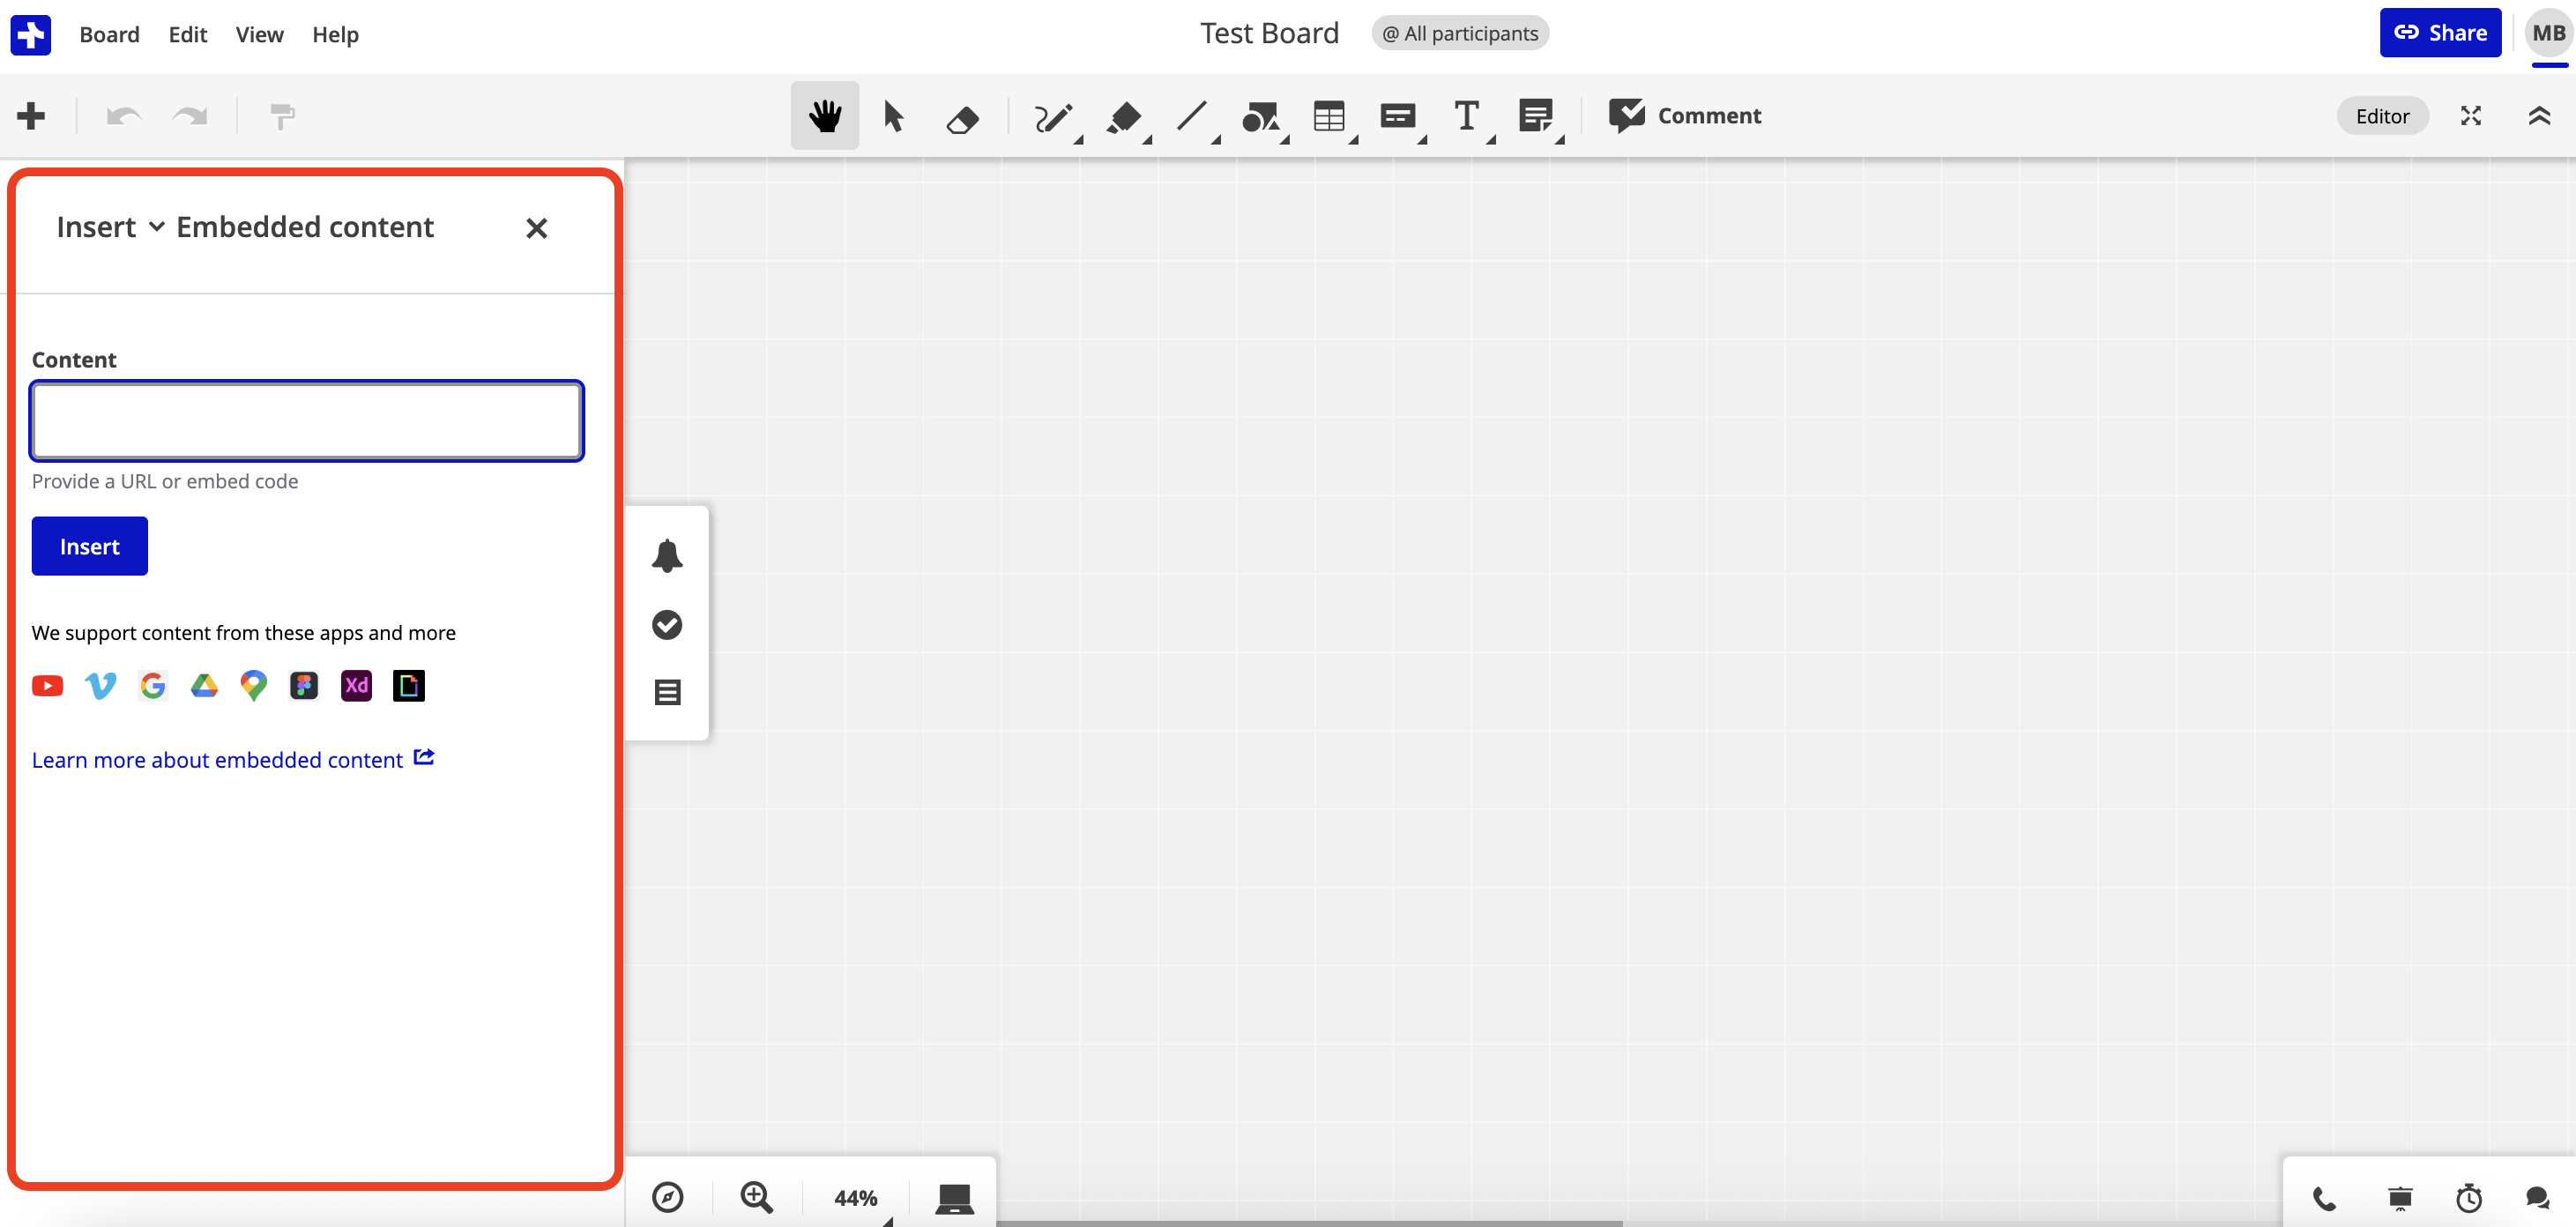Toggle fullscreen mode

pyautogui.click(x=2471, y=115)
